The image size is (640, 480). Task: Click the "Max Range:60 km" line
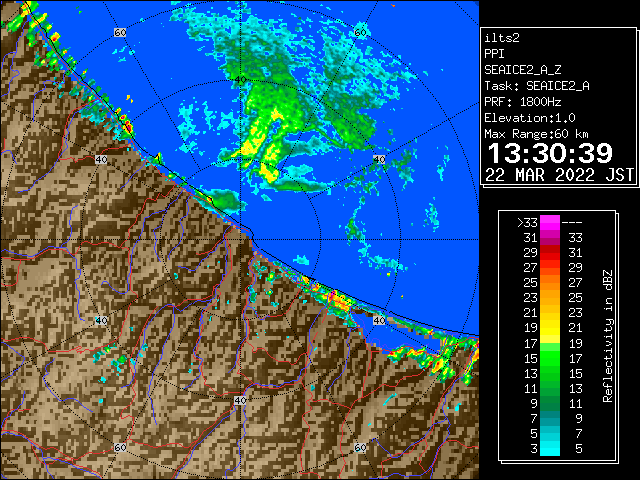tap(536, 134)
